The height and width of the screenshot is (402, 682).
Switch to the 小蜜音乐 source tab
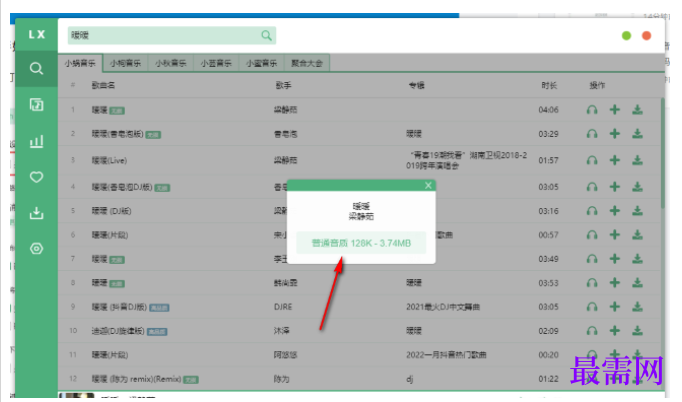click(x=261, y=64)
